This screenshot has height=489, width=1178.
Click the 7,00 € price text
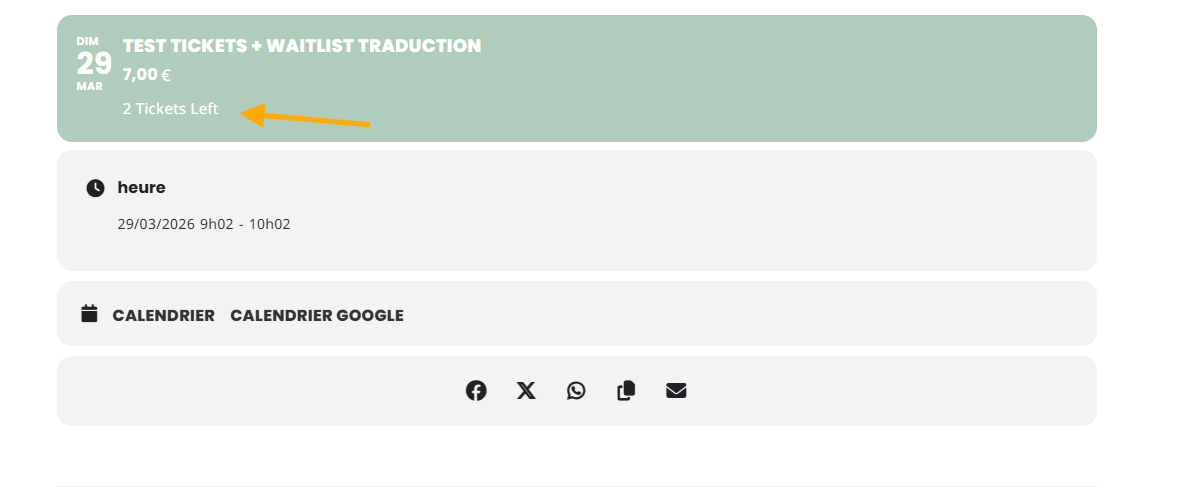click(x=146, y=74)
